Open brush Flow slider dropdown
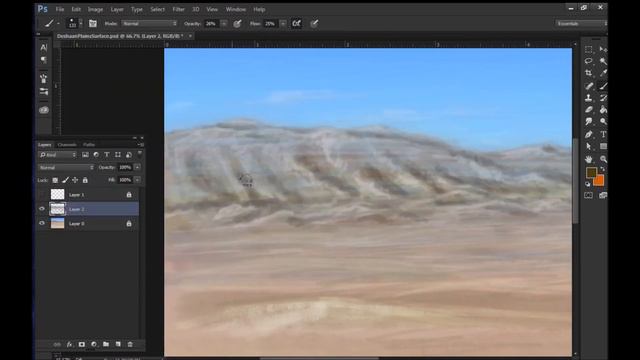 [283, 24]
